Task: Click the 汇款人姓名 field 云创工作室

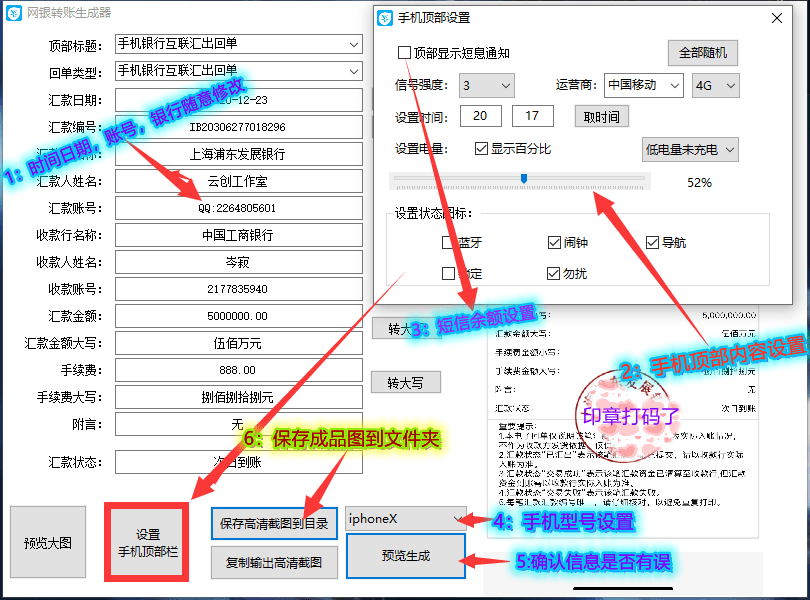Action: 239,181
